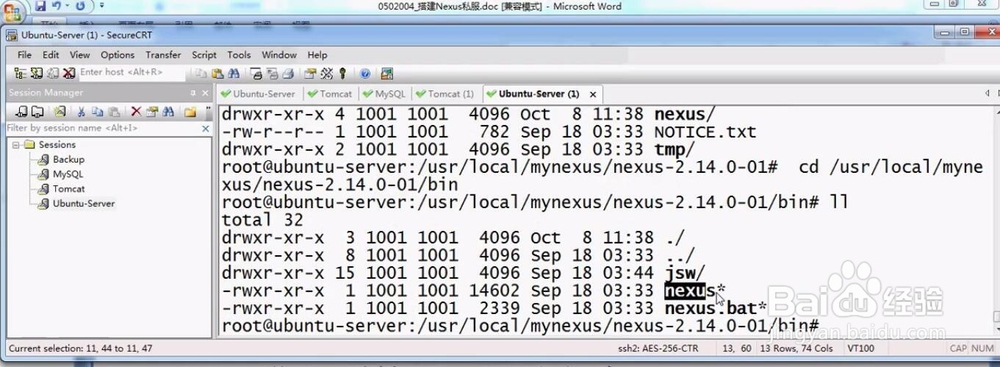Click the Copy icon in main toolbar
Screen dimensions: 1000x367
click(201, 73)
